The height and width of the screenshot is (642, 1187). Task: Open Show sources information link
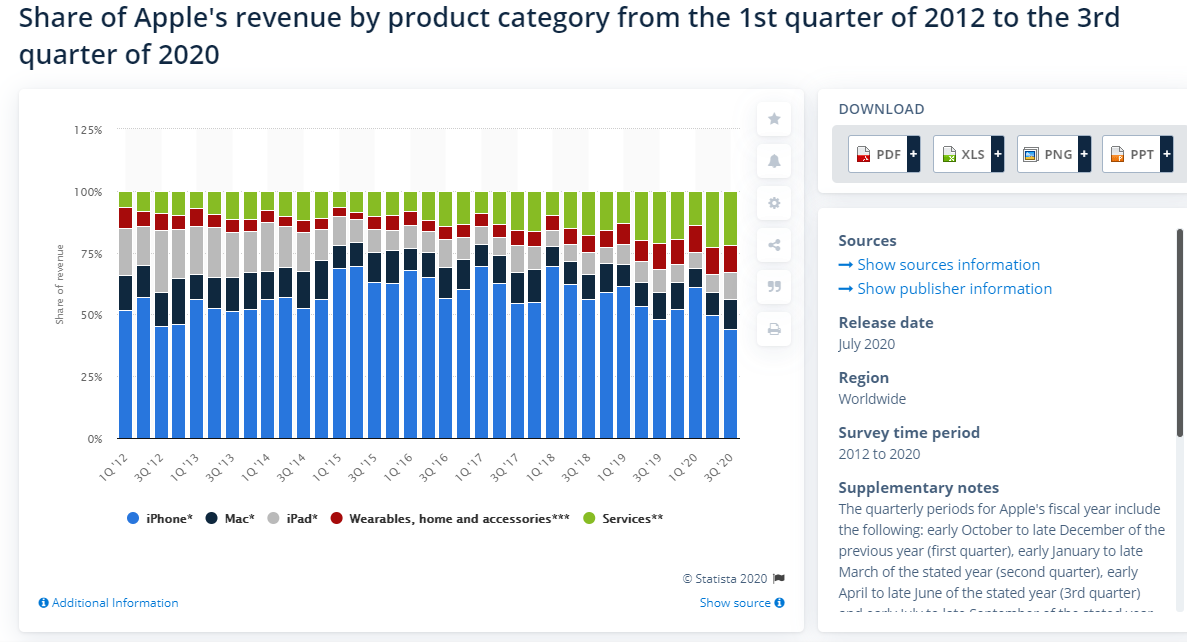coord(949,265)
